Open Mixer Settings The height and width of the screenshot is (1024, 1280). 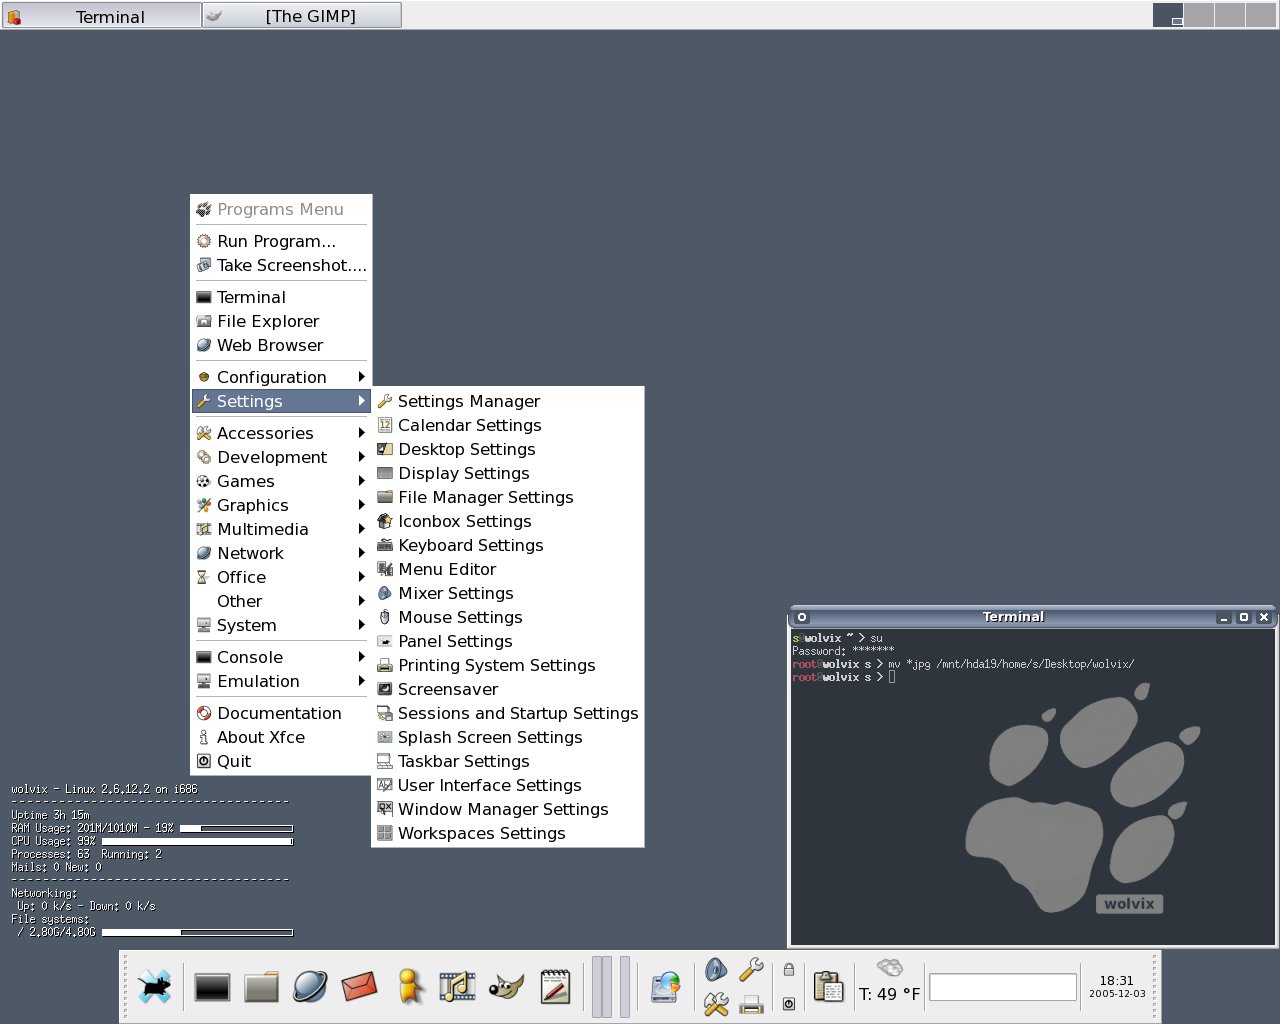[x=508, y=593]
